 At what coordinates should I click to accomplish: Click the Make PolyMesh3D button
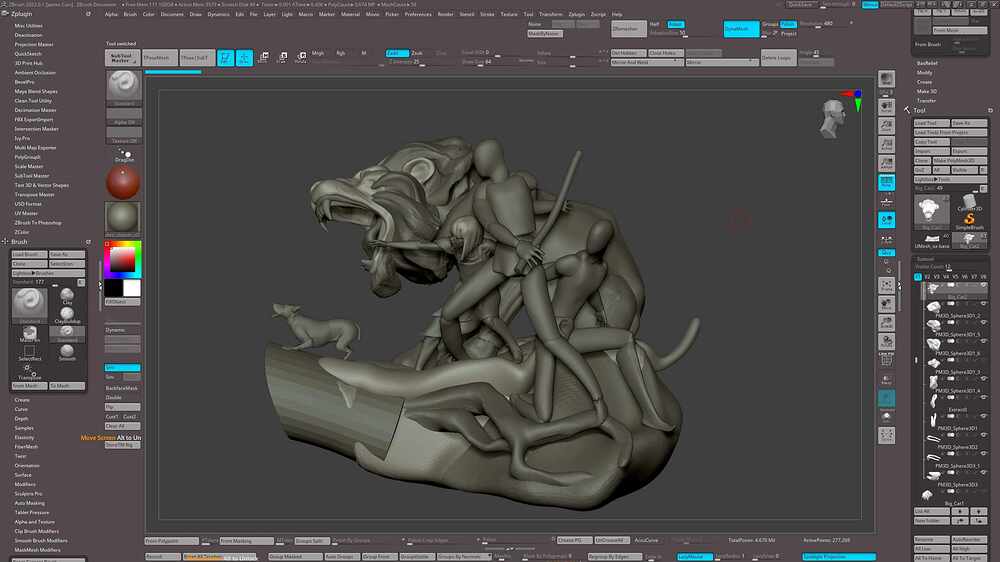click(x=960, y=161)
